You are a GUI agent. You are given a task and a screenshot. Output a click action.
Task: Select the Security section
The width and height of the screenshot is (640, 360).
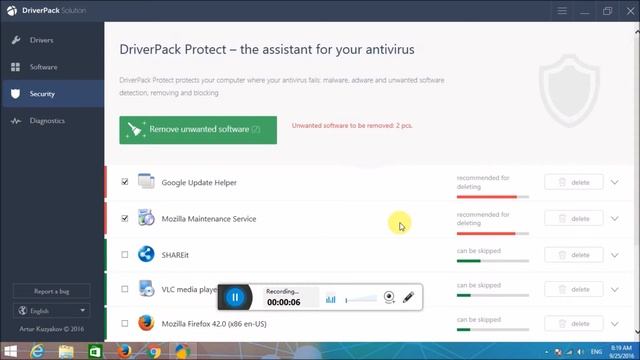tap(52, 94)
